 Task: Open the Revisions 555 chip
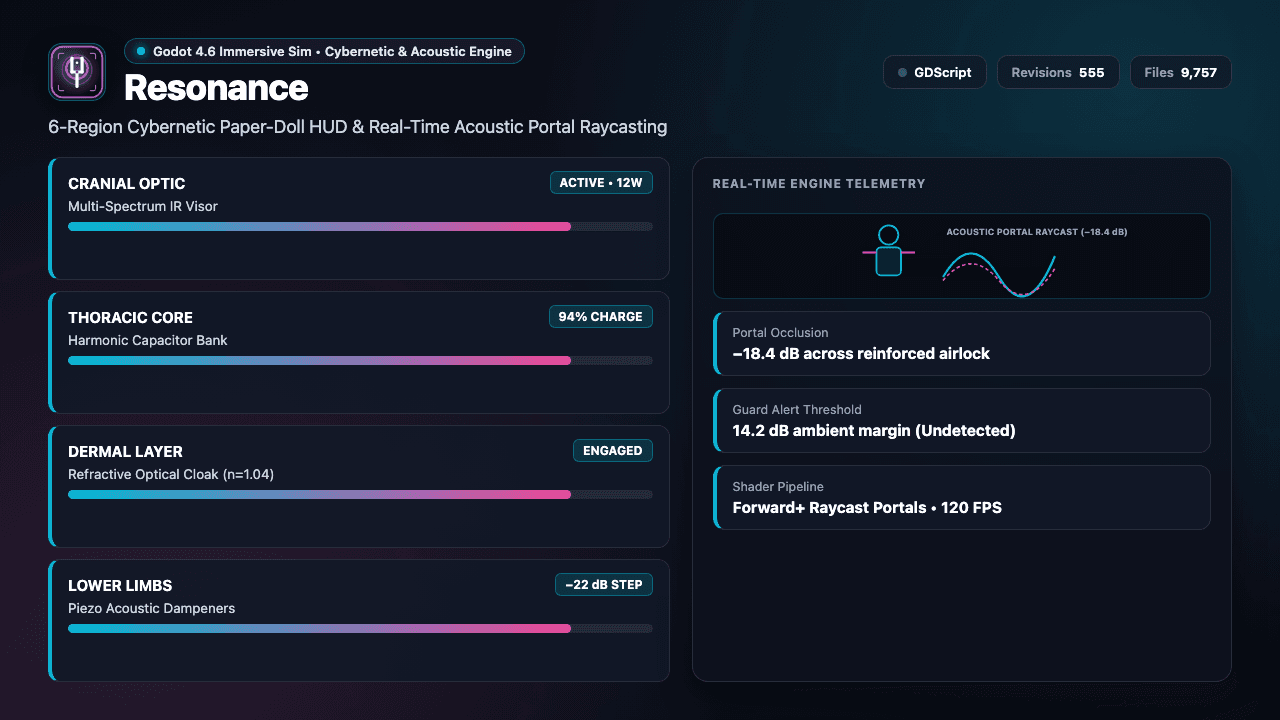1058,73
